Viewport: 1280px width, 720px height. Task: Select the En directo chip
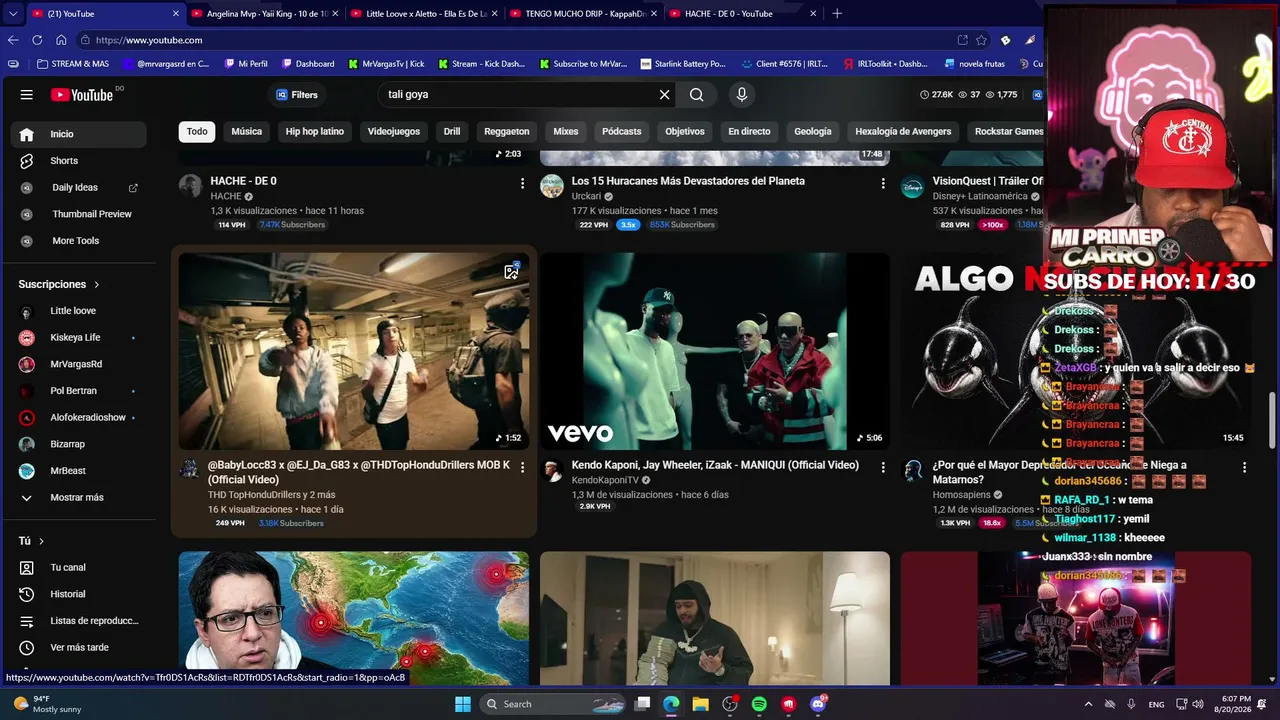coord(749,132)
